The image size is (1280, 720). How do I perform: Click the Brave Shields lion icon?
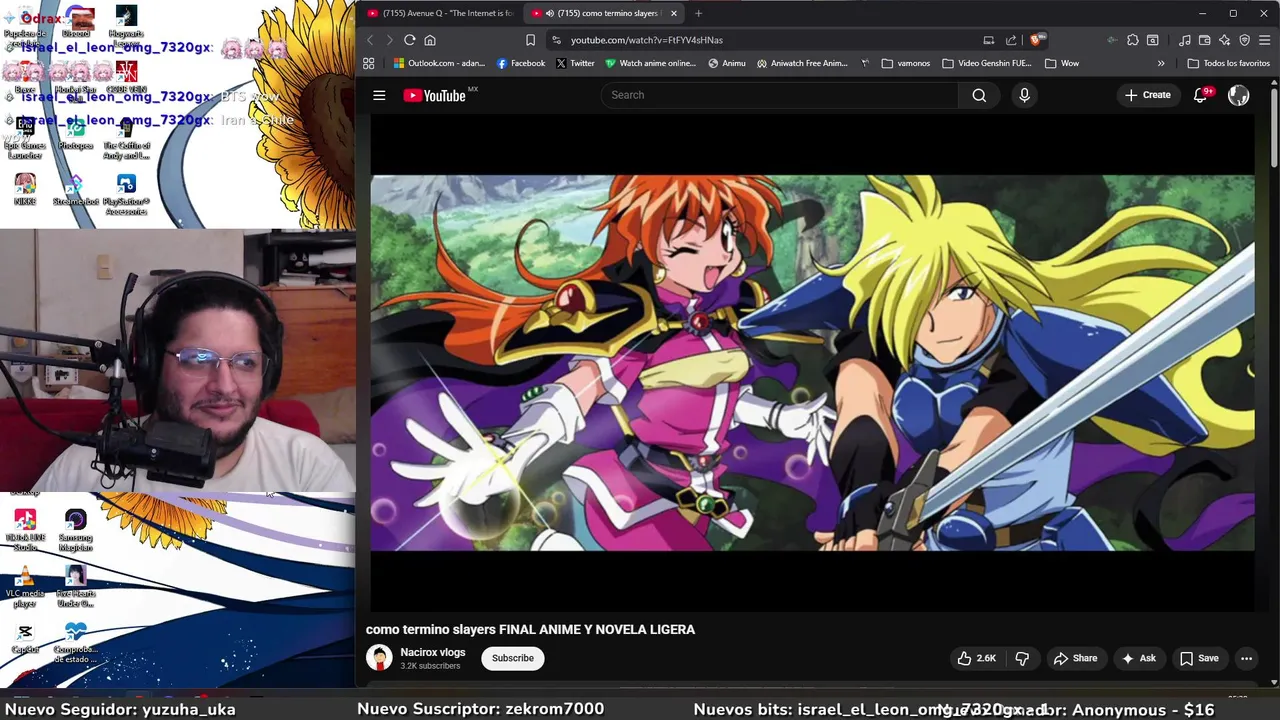1036,40
